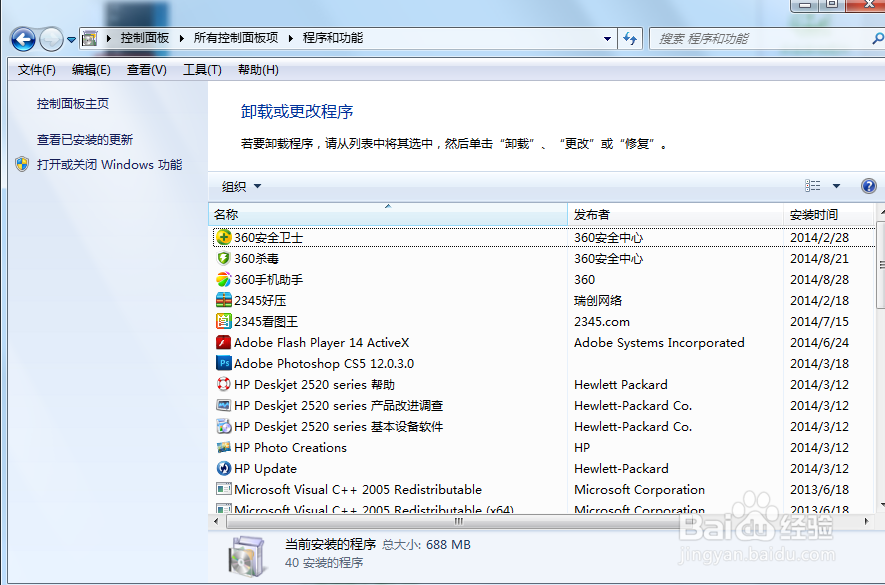Open the 帮助(H) menu

(x=258, y=69)
